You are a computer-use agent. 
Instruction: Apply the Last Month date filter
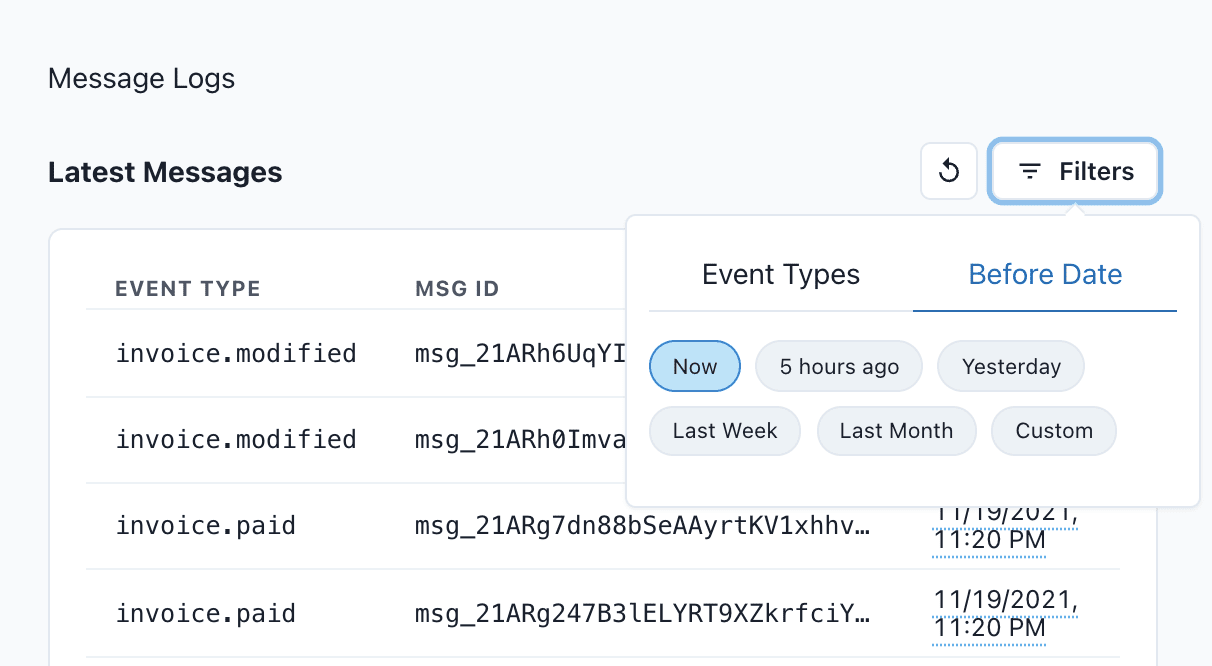(896, 431)
